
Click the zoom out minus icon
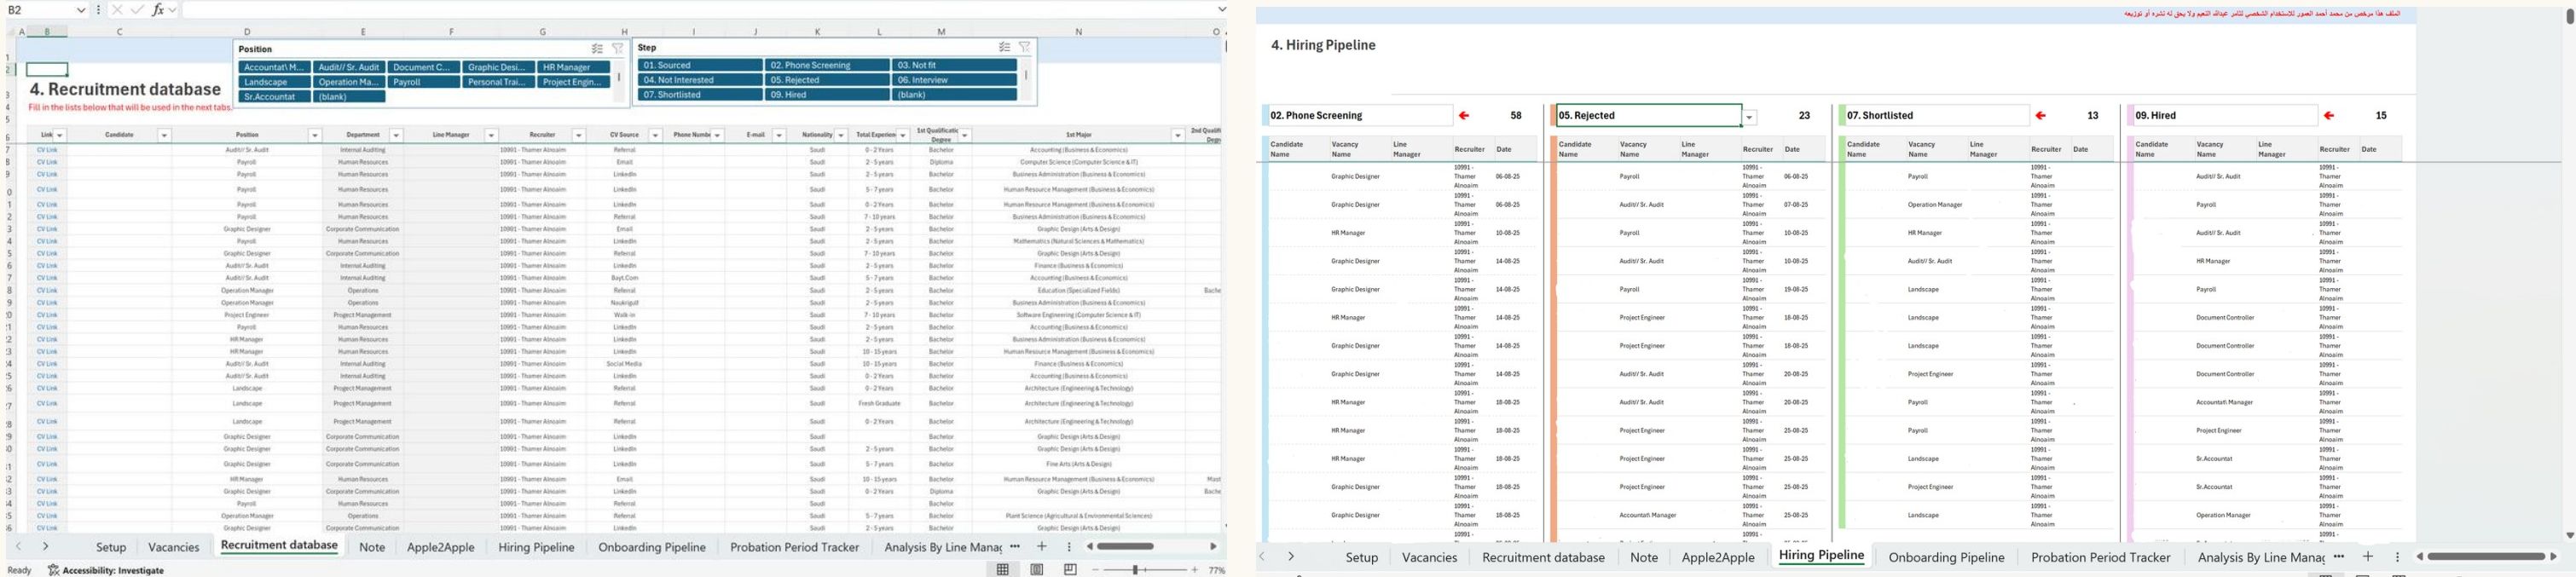point(1096,570)
